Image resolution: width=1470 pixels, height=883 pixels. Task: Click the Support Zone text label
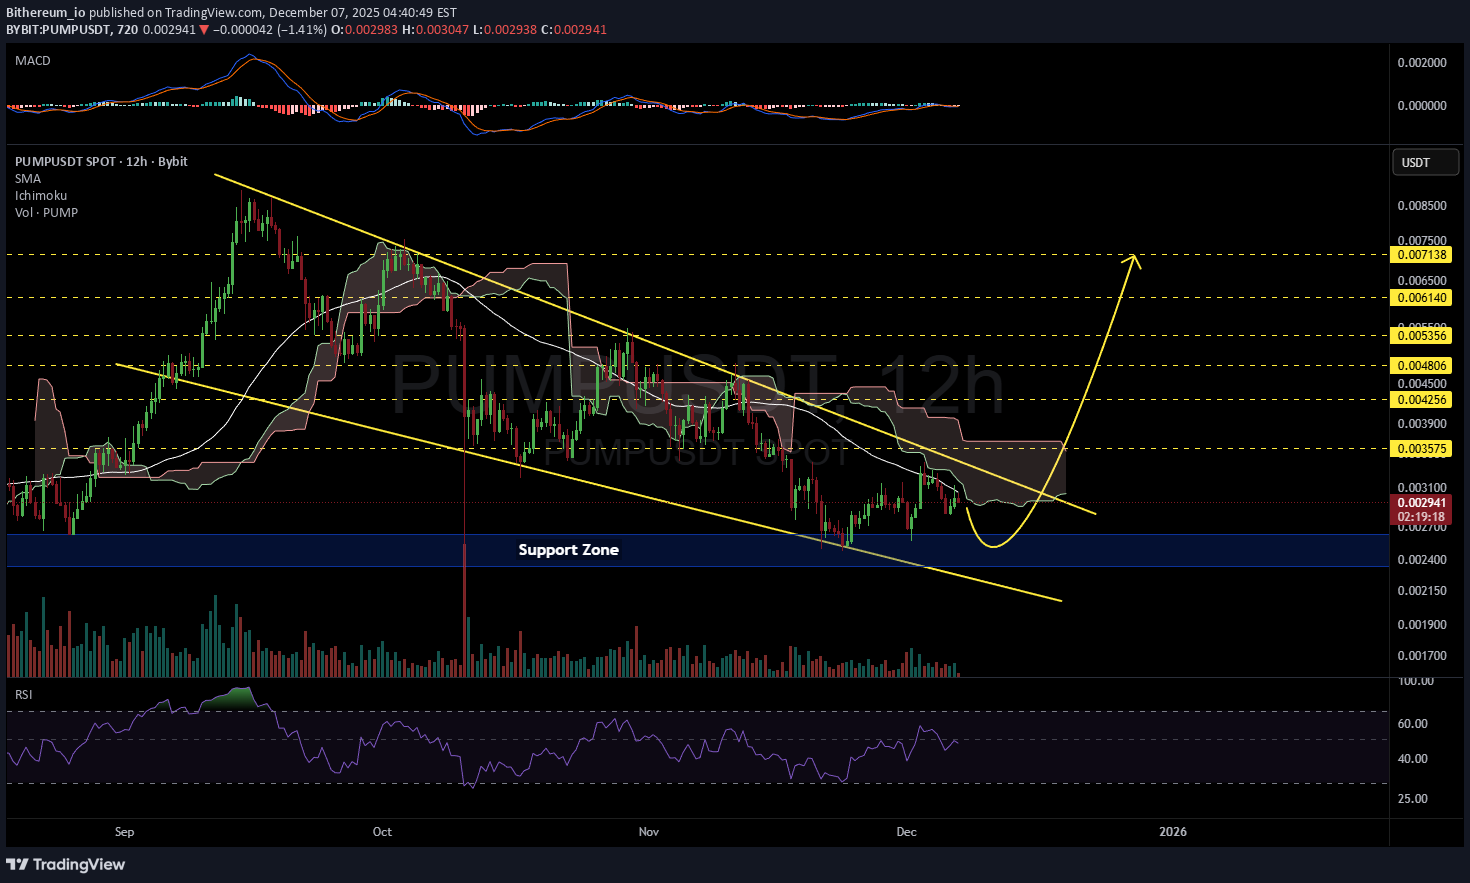pyautogui.click(x=568, y=550)
